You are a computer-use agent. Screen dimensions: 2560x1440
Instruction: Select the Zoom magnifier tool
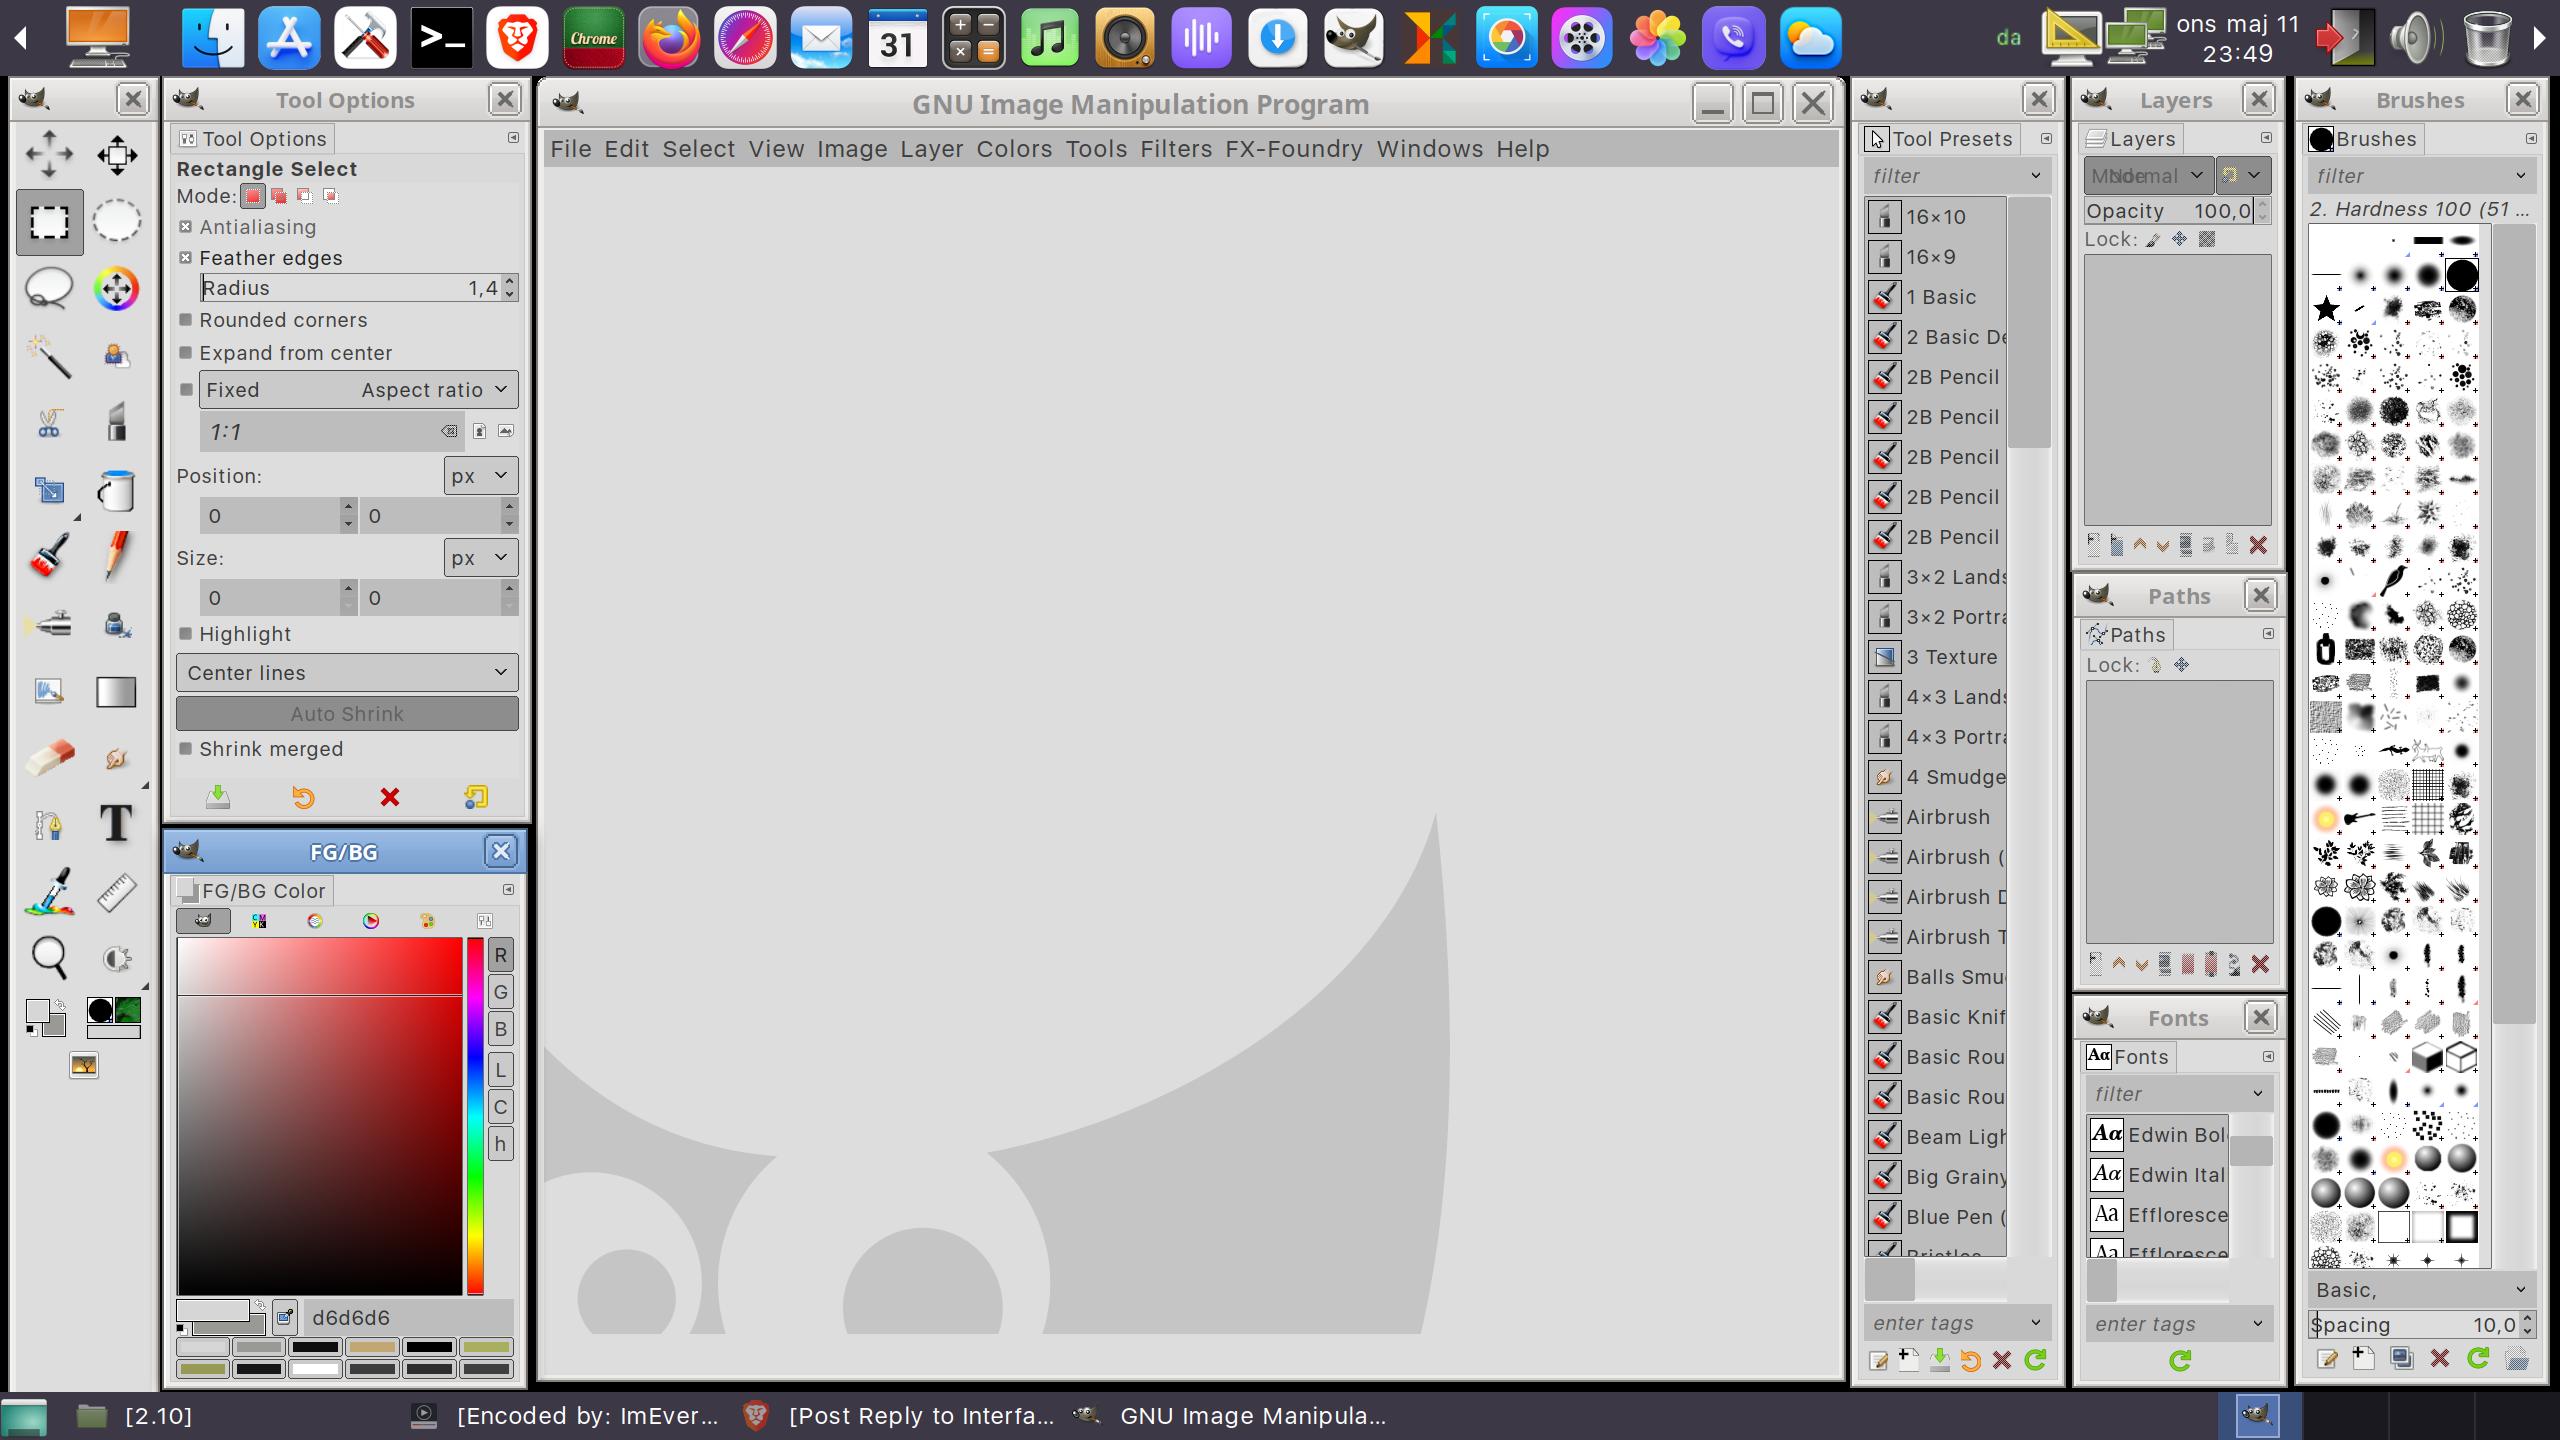tap(49, 957)
